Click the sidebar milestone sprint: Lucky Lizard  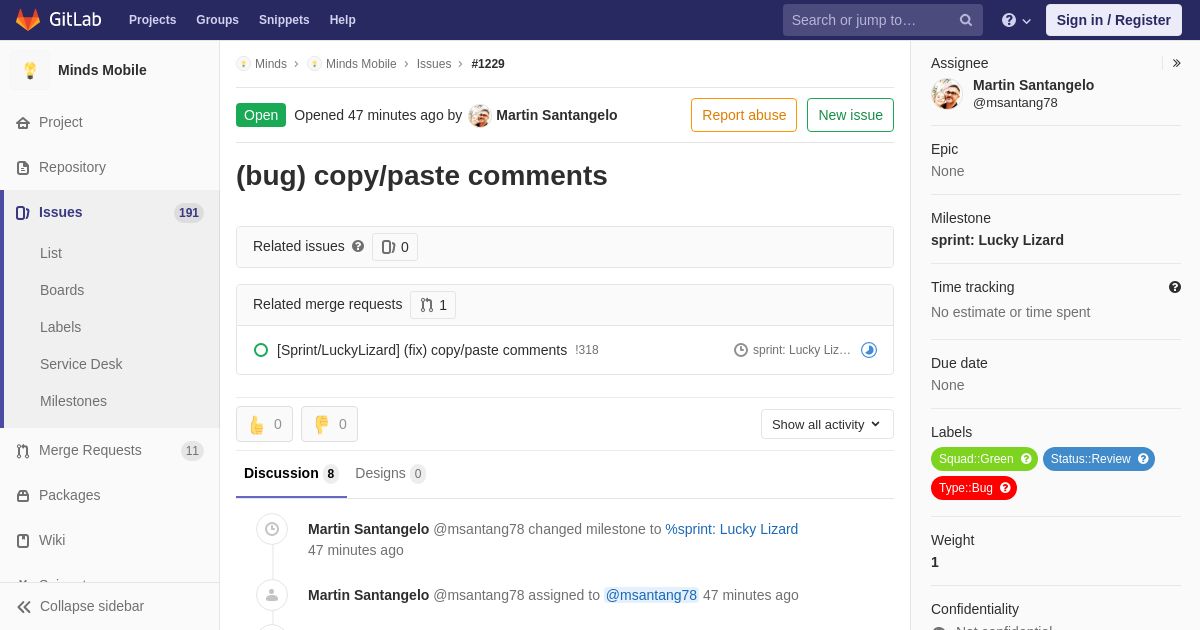click(997, 240)
